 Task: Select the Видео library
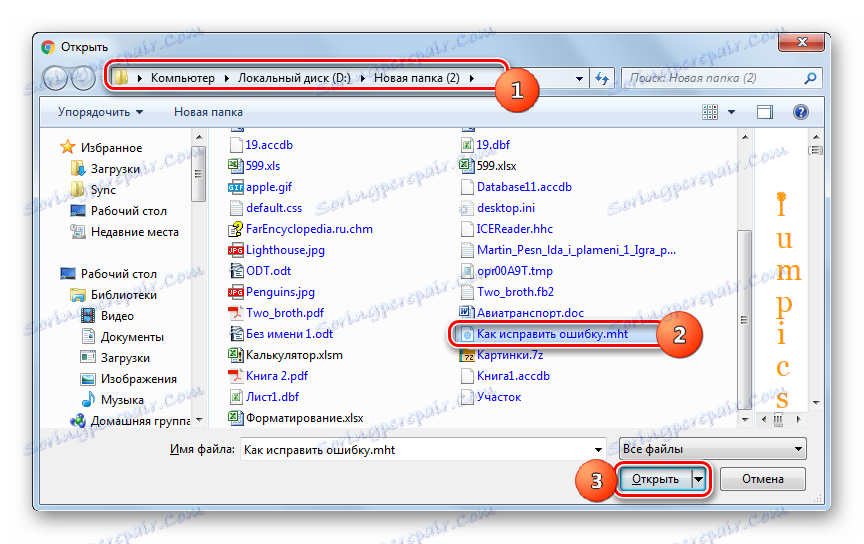click(x=117, y=316)
